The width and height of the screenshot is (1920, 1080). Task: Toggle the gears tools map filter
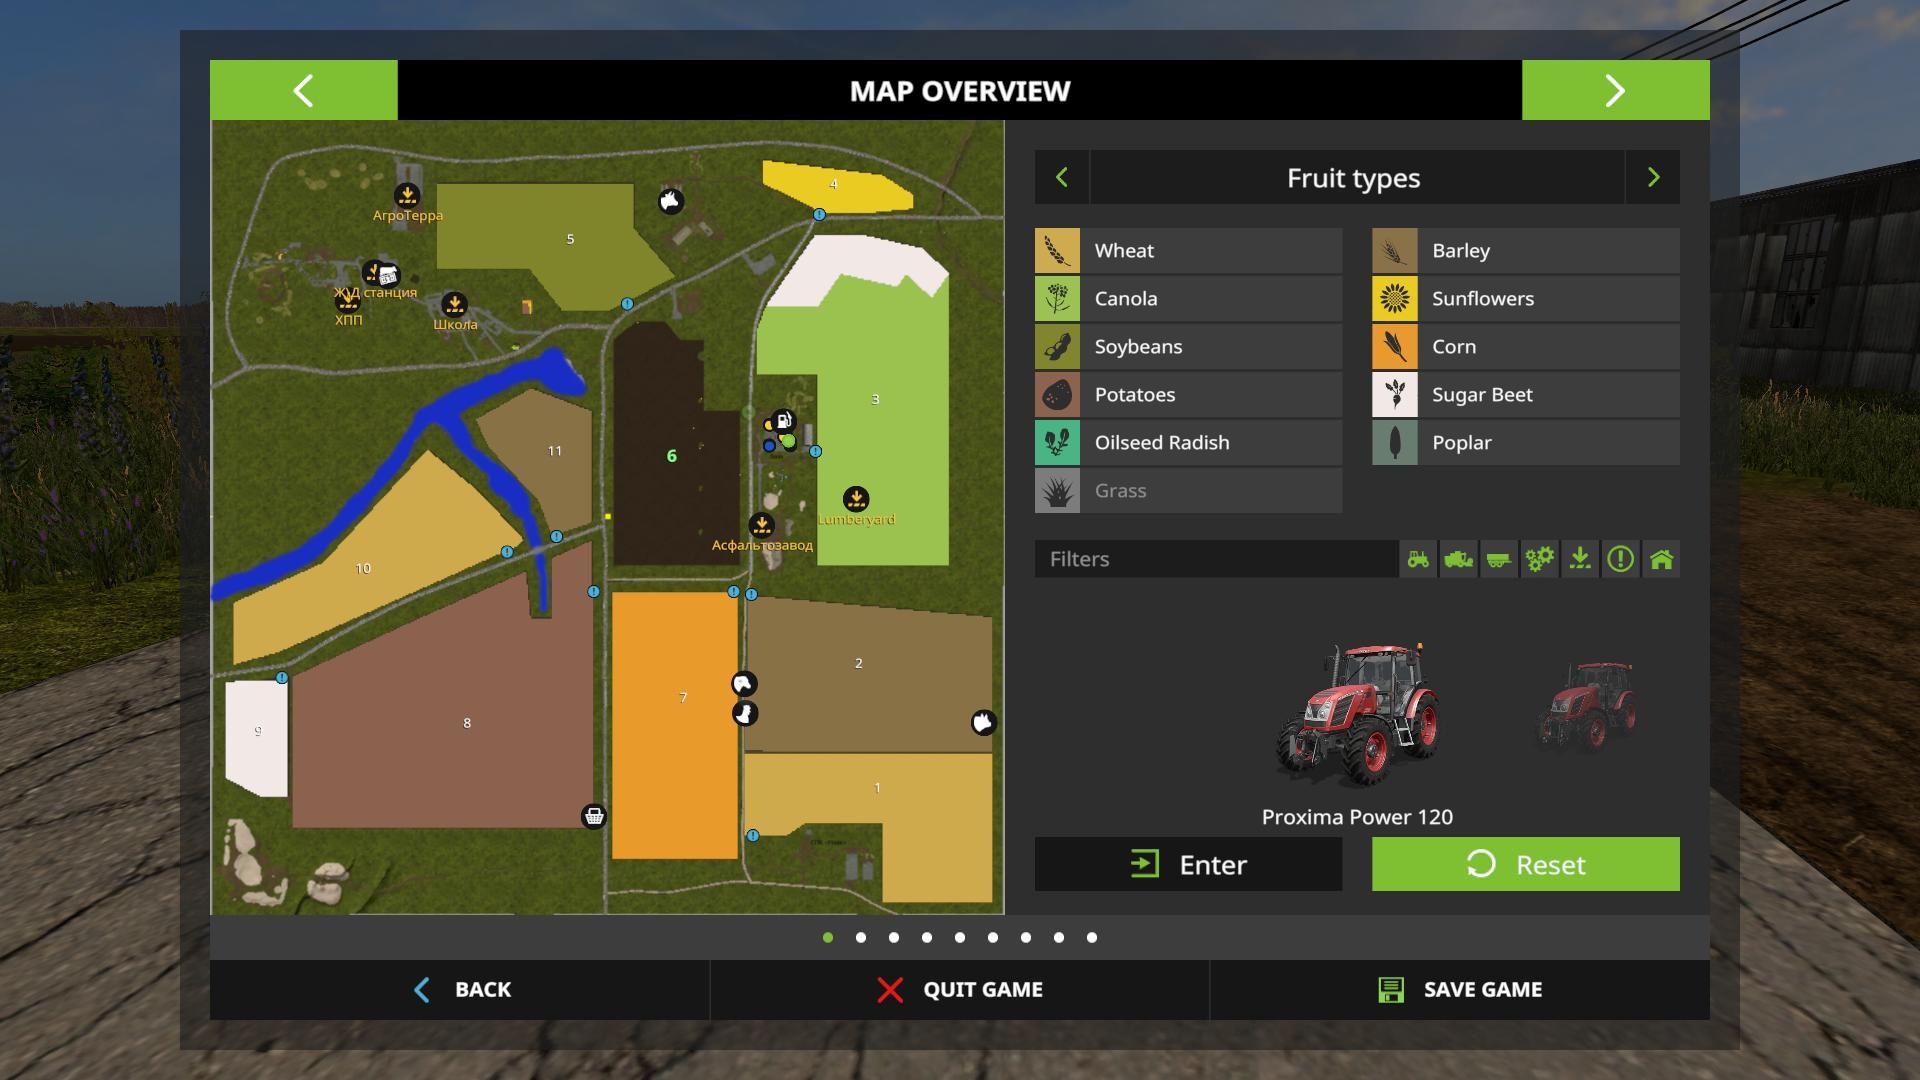tap(1539, 559)
